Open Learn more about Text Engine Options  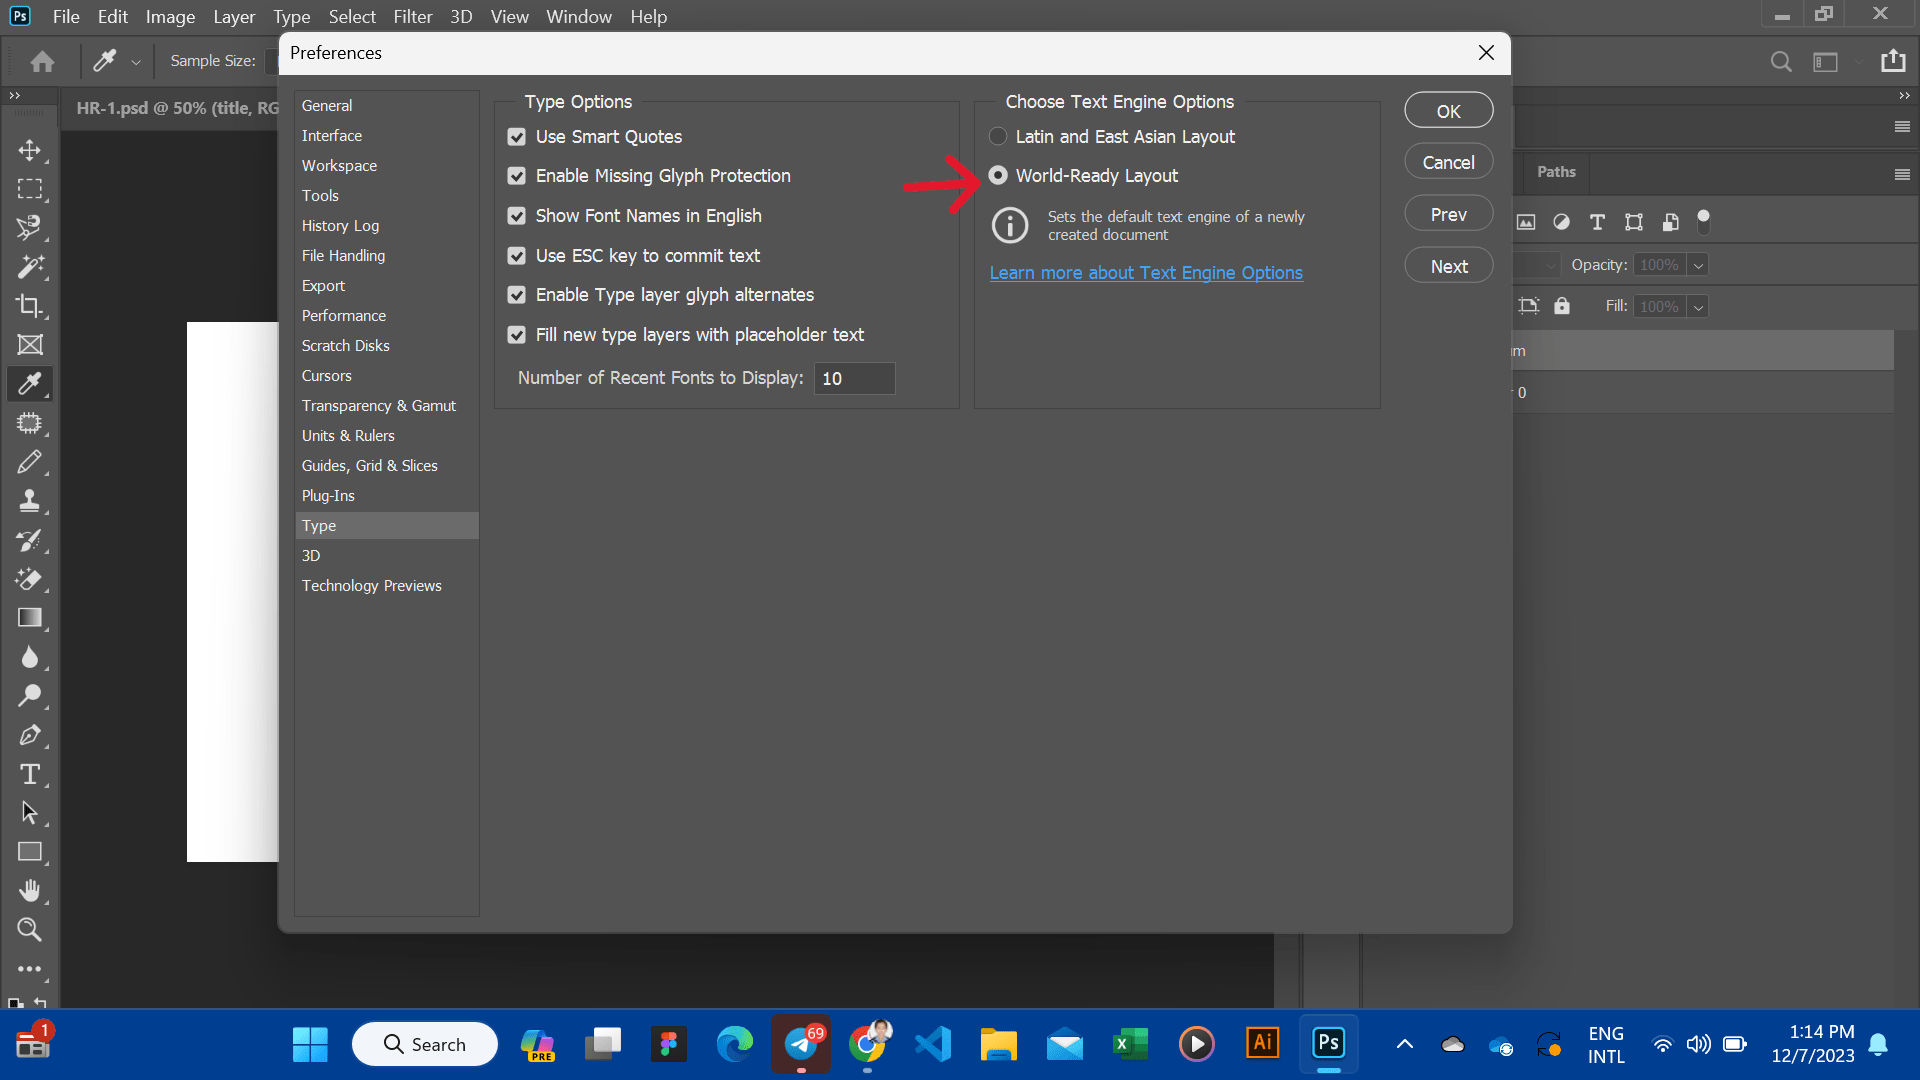[1146, 273]
